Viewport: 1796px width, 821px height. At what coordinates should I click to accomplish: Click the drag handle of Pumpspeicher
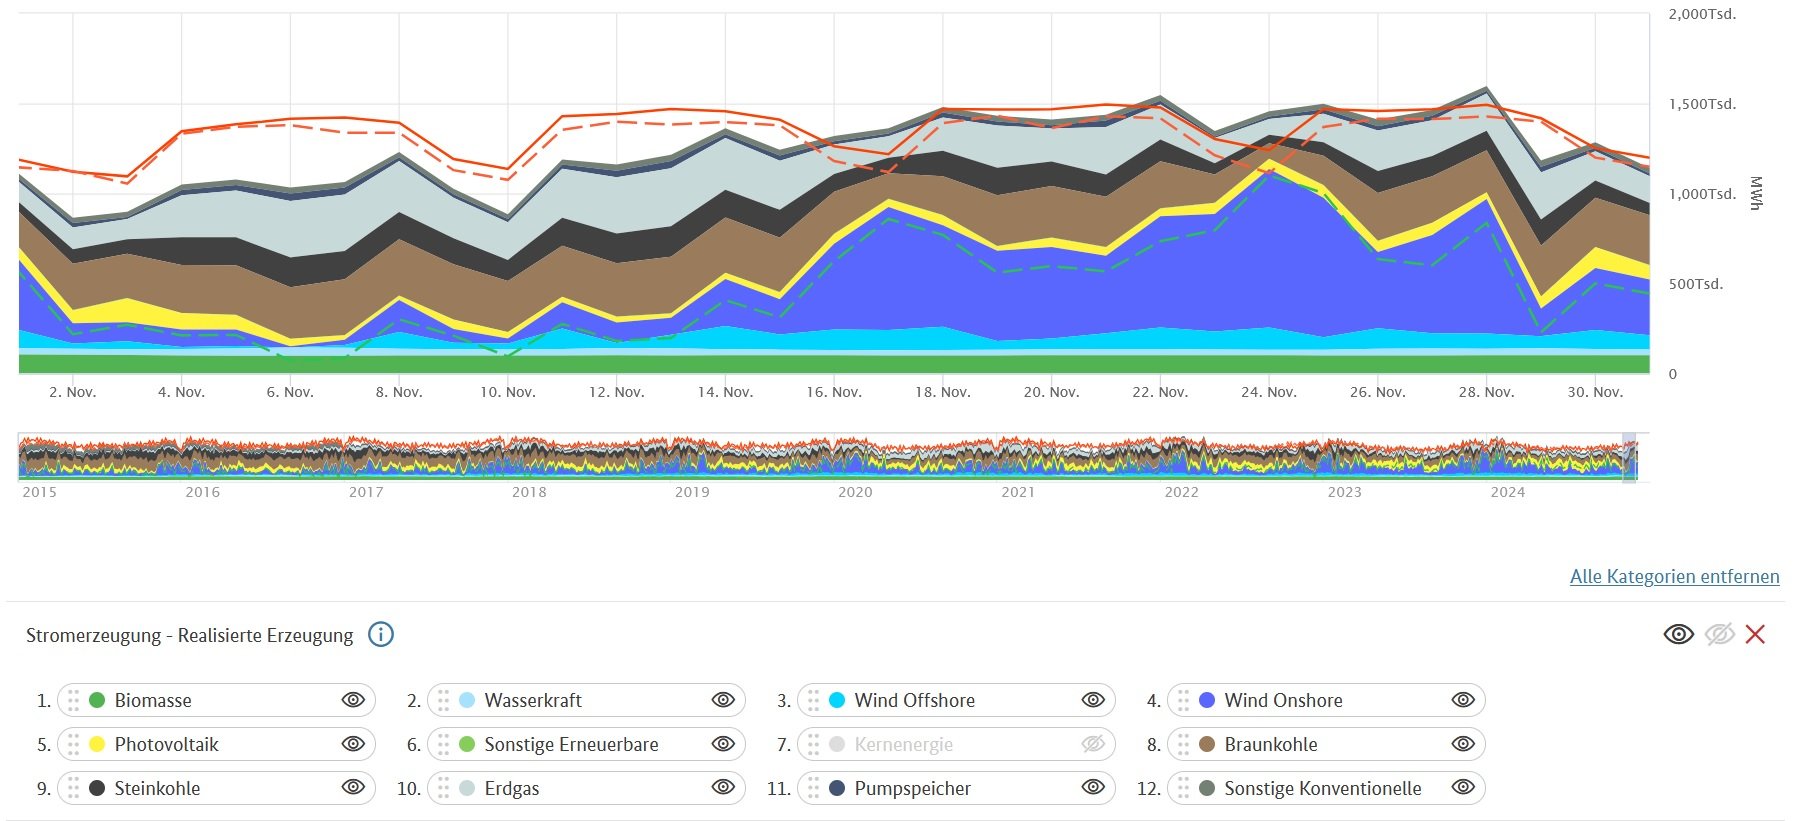(813, 788)
